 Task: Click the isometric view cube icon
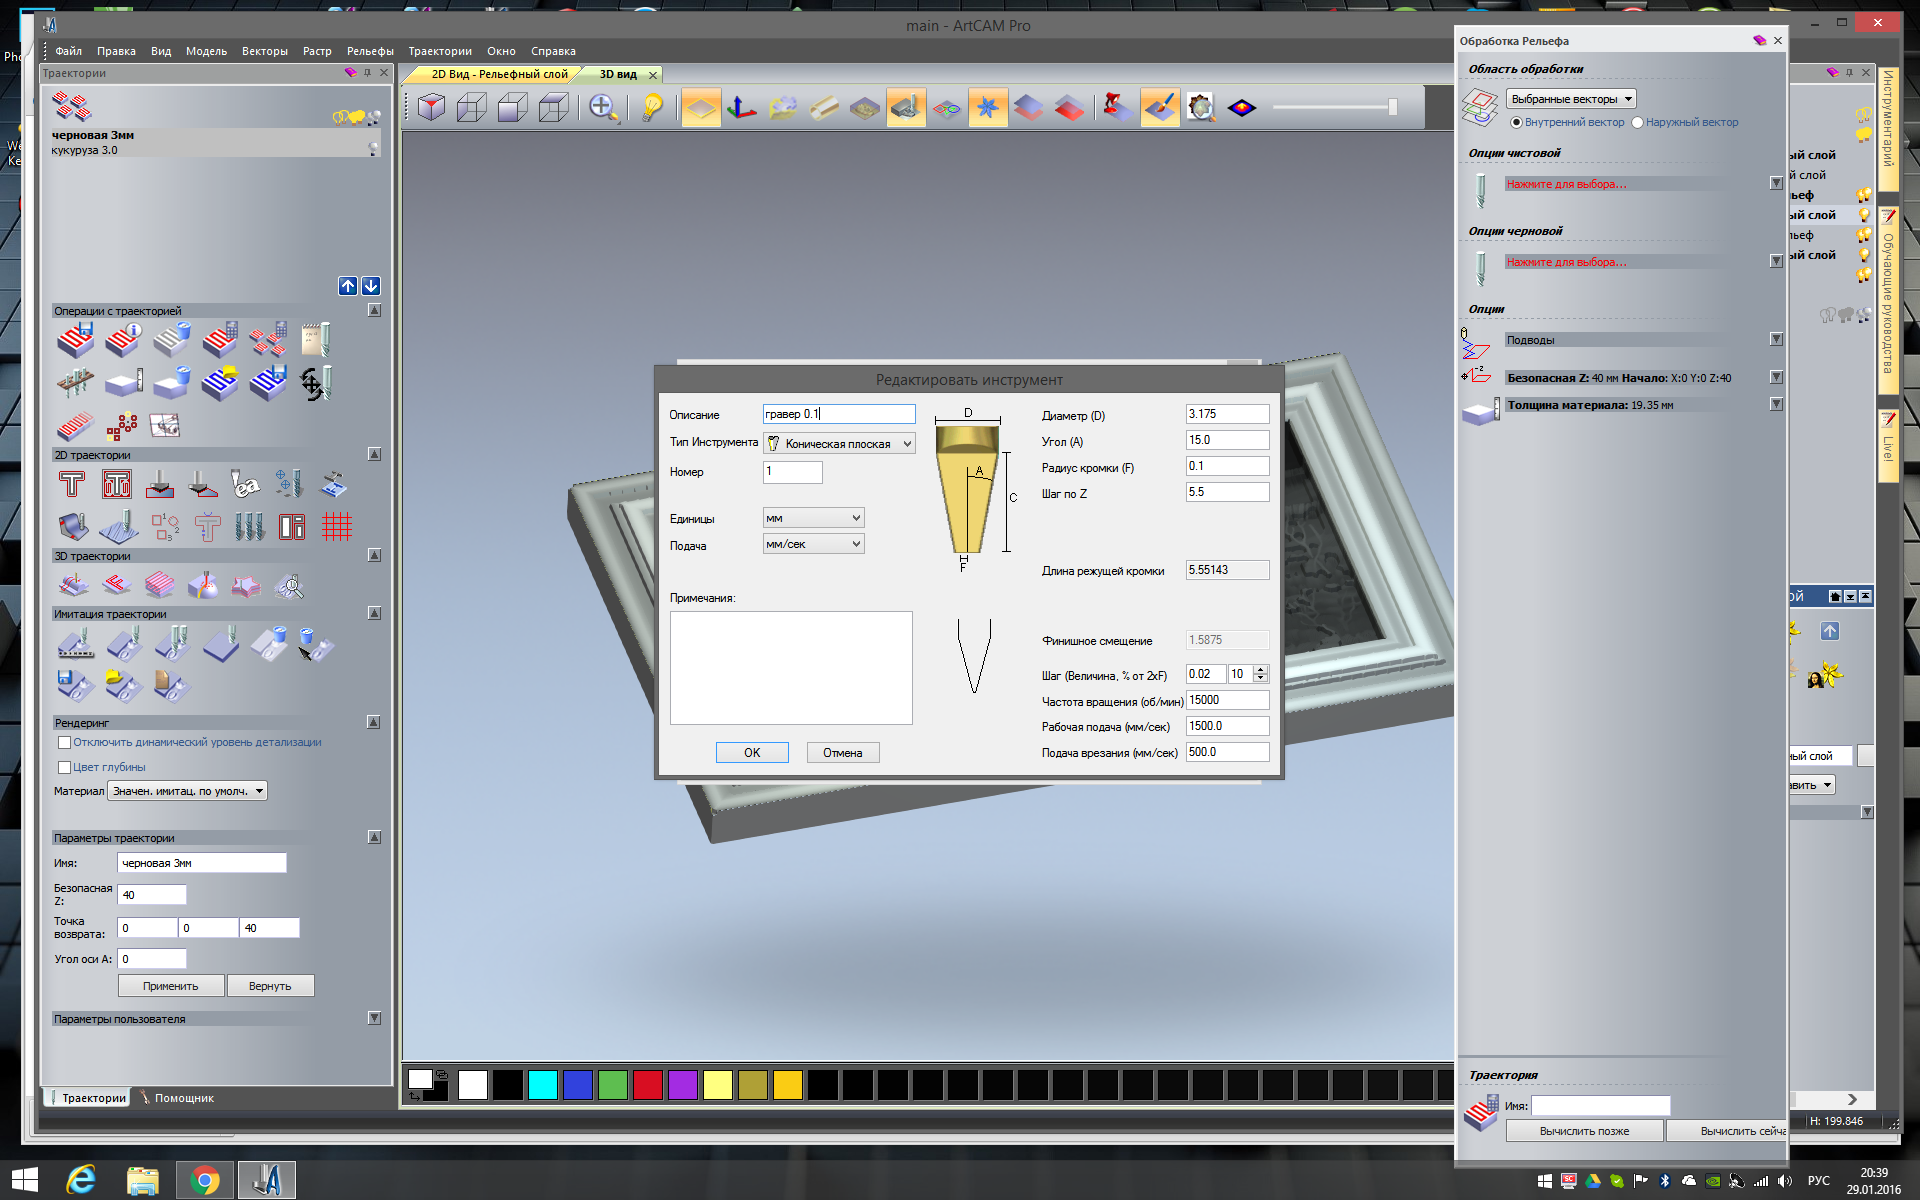[431, 108]
